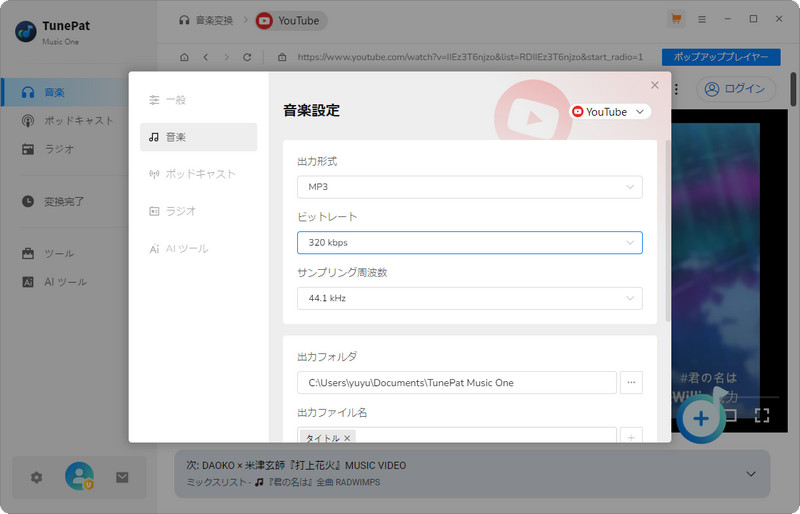Open the YouTube source selector dropdown
This screenshot has width=800, height=514.
pos(610,112)
